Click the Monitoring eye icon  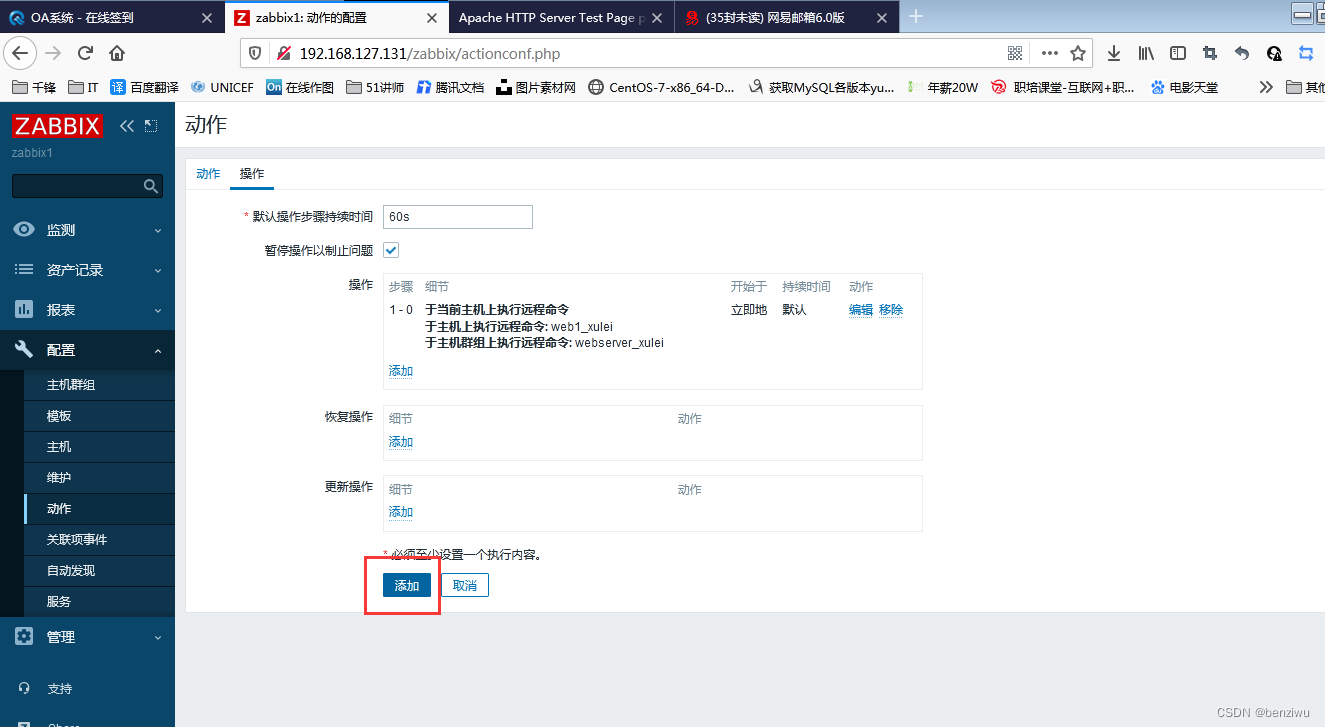point(24,229)
